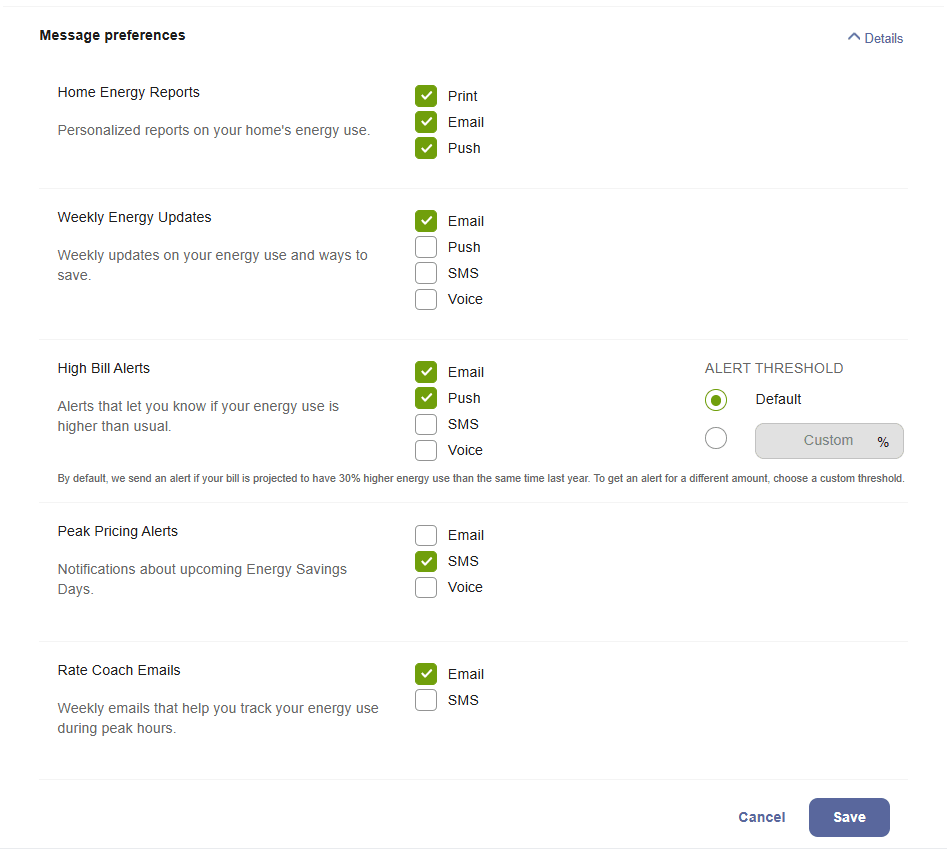Select the custom alert threshold option
The width and height of the screenshot is (947, 849).
(716, 438)
